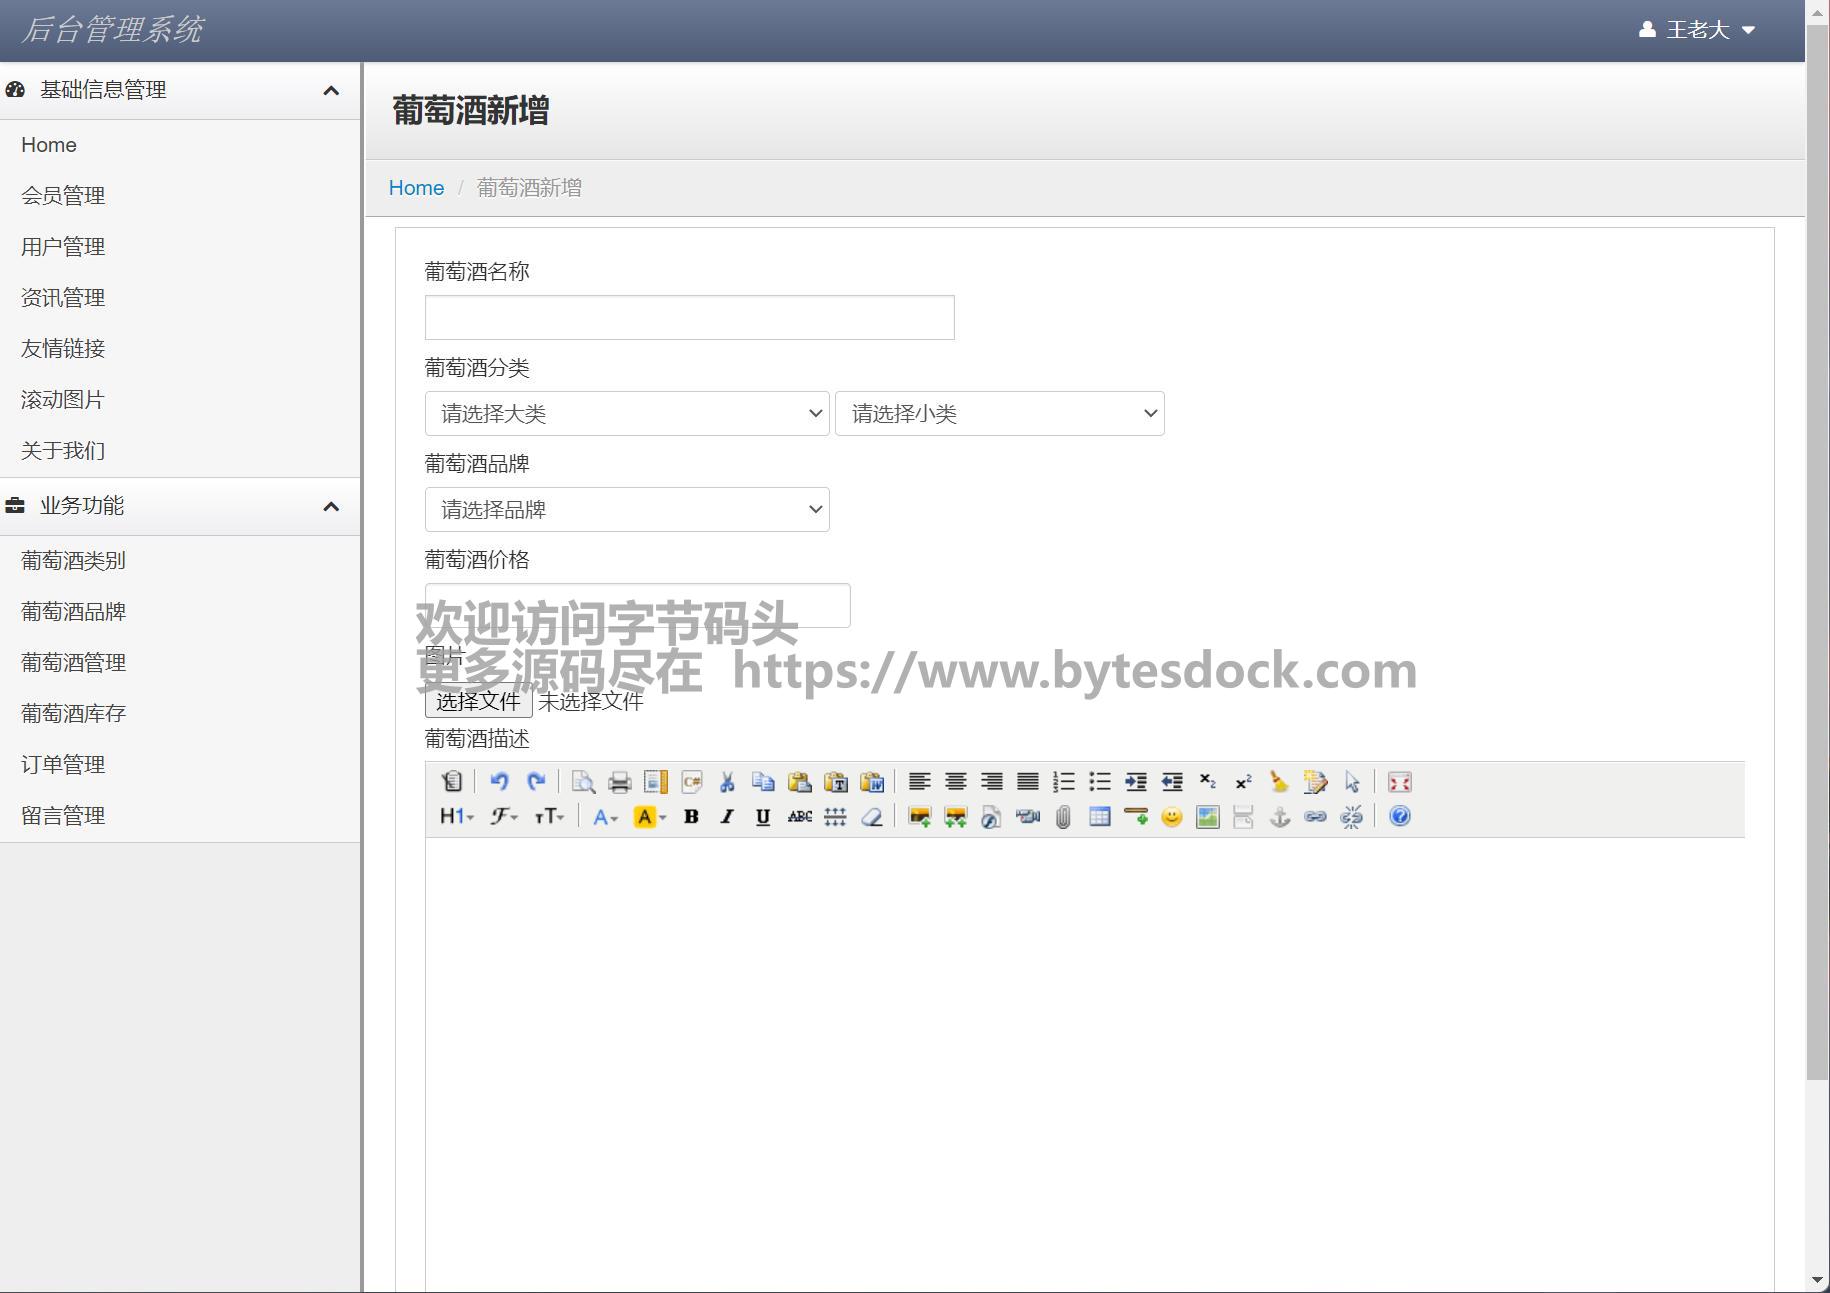Viewport: 1830px width, 1293px height.
Task: Insert an emoticon with smiley icon
Action: tap(1171, 817)
